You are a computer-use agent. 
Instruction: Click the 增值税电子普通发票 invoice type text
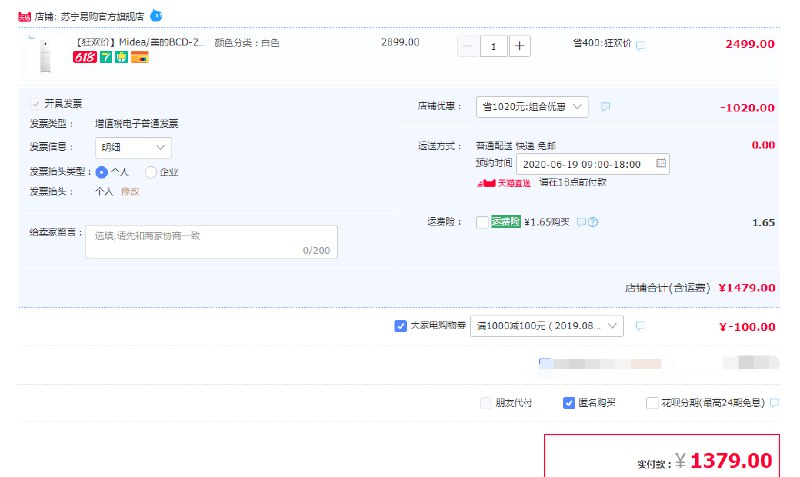(x=137, y=123)
